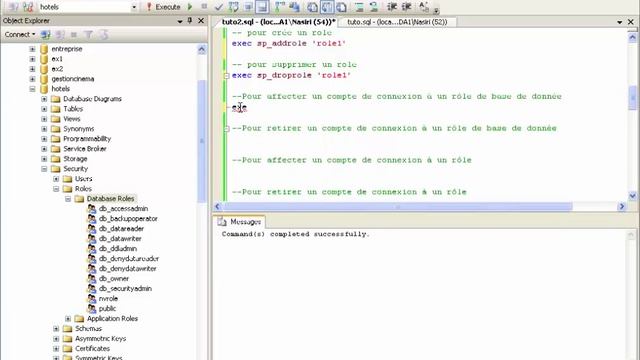640x360 pixels.
Task: Select the Certificates folder
Action: tap(92, 349)
